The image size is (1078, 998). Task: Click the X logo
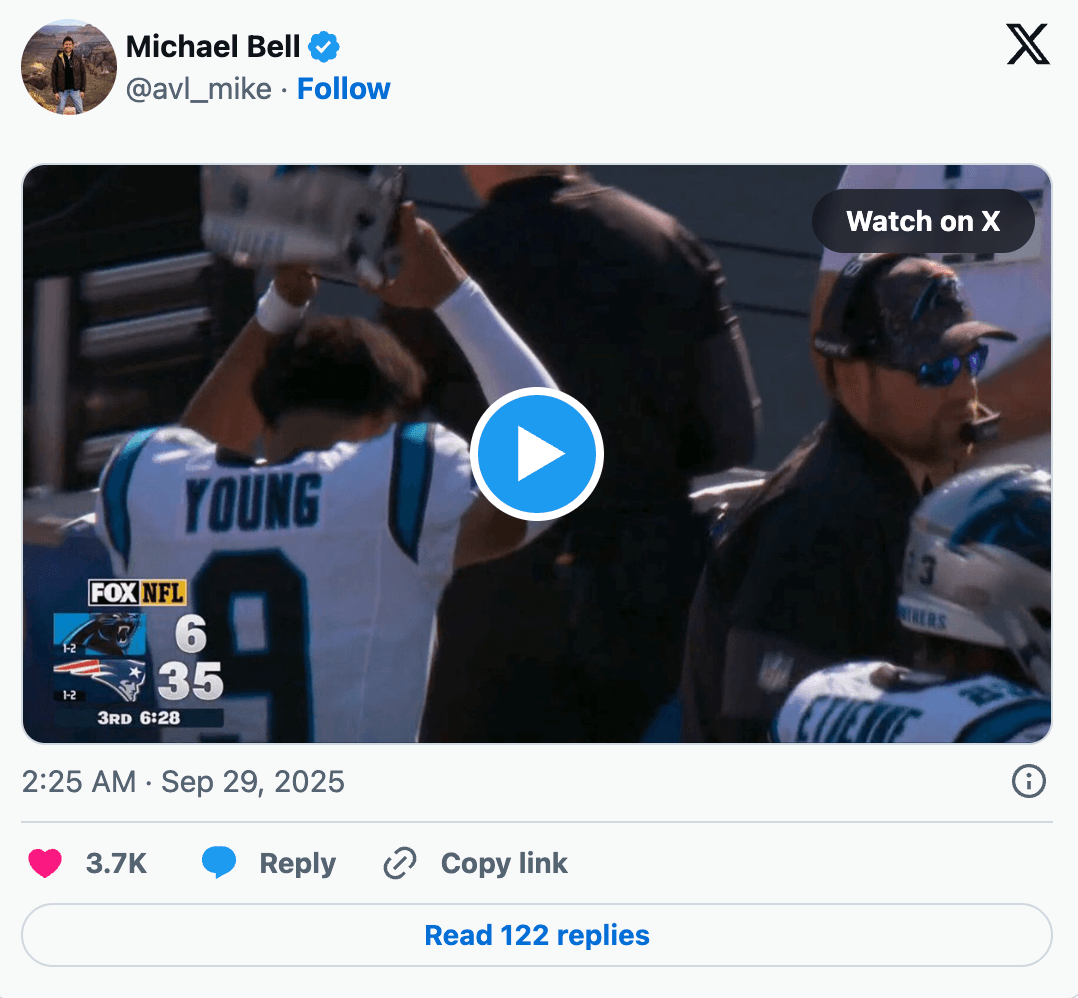click(x=1027, y=47)
